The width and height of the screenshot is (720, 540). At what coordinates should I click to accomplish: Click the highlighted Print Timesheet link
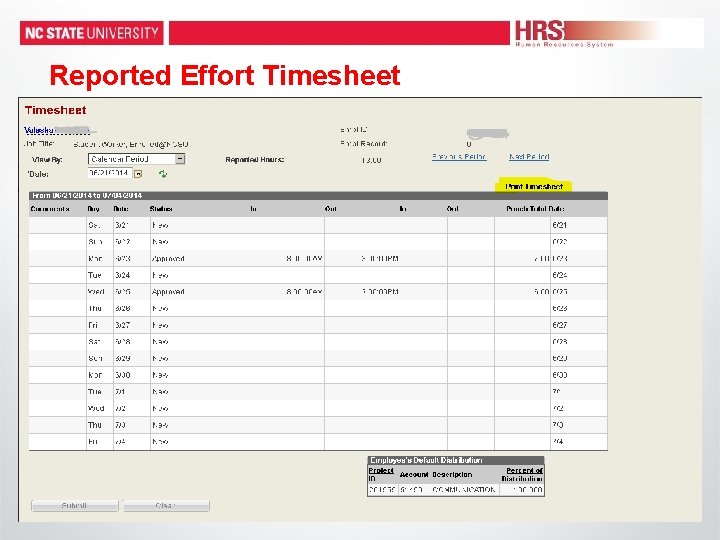pos(534,186)
